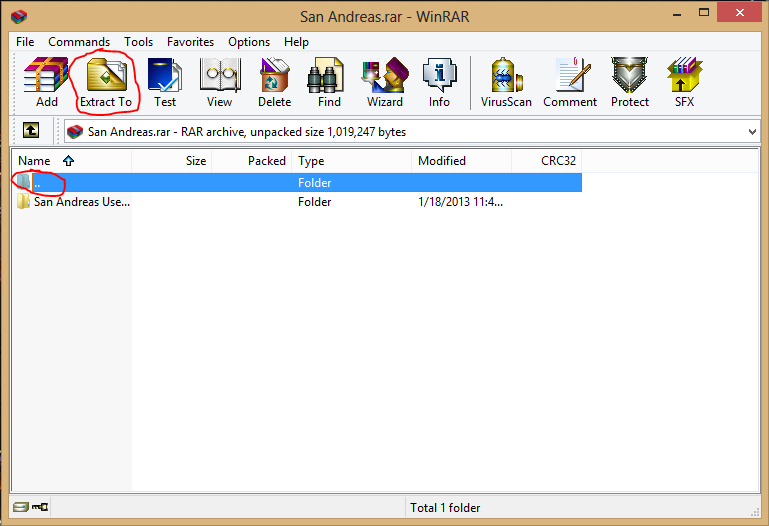Image resolution: width=769 pixels, height=526 pixels.
Task: Run VirusScan on the archive
Action: coord(506,82)
